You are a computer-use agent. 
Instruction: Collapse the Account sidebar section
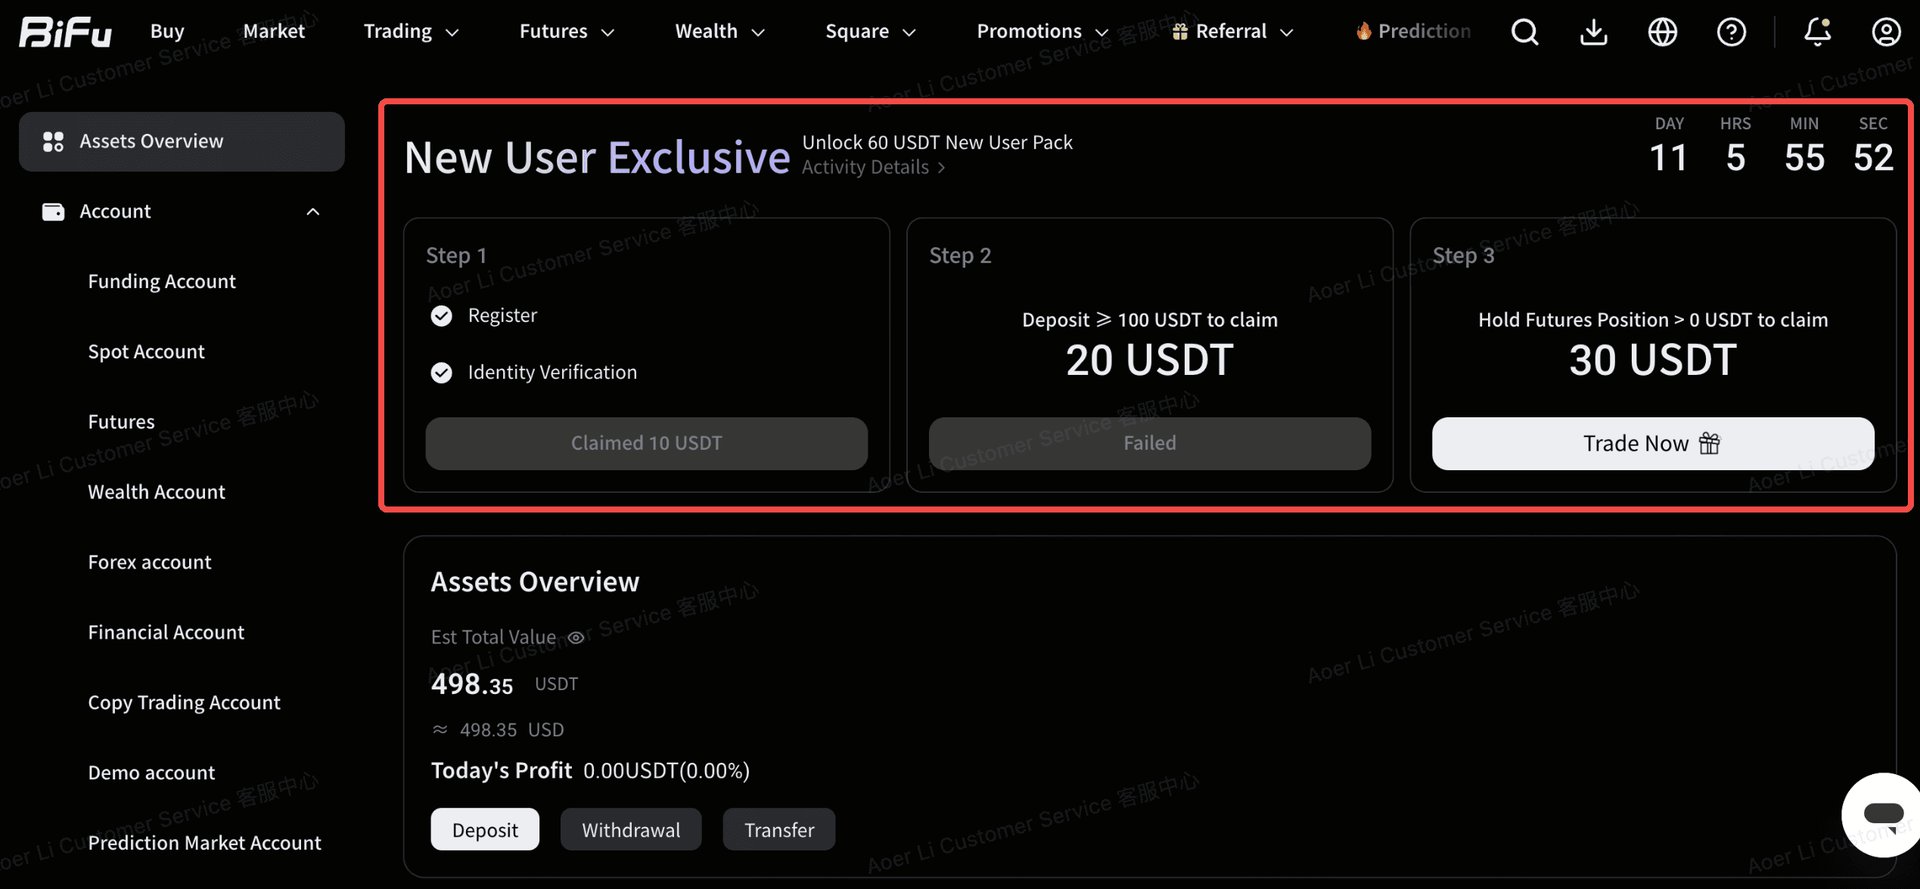313,211
